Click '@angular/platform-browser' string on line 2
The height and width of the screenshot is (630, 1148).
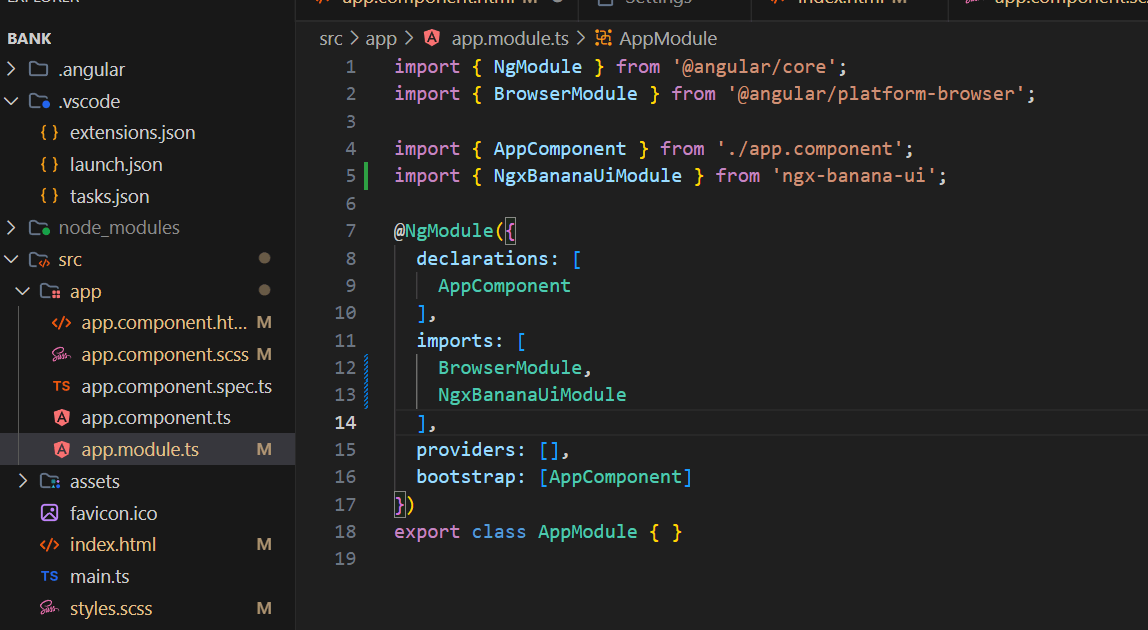click(876, 94)
